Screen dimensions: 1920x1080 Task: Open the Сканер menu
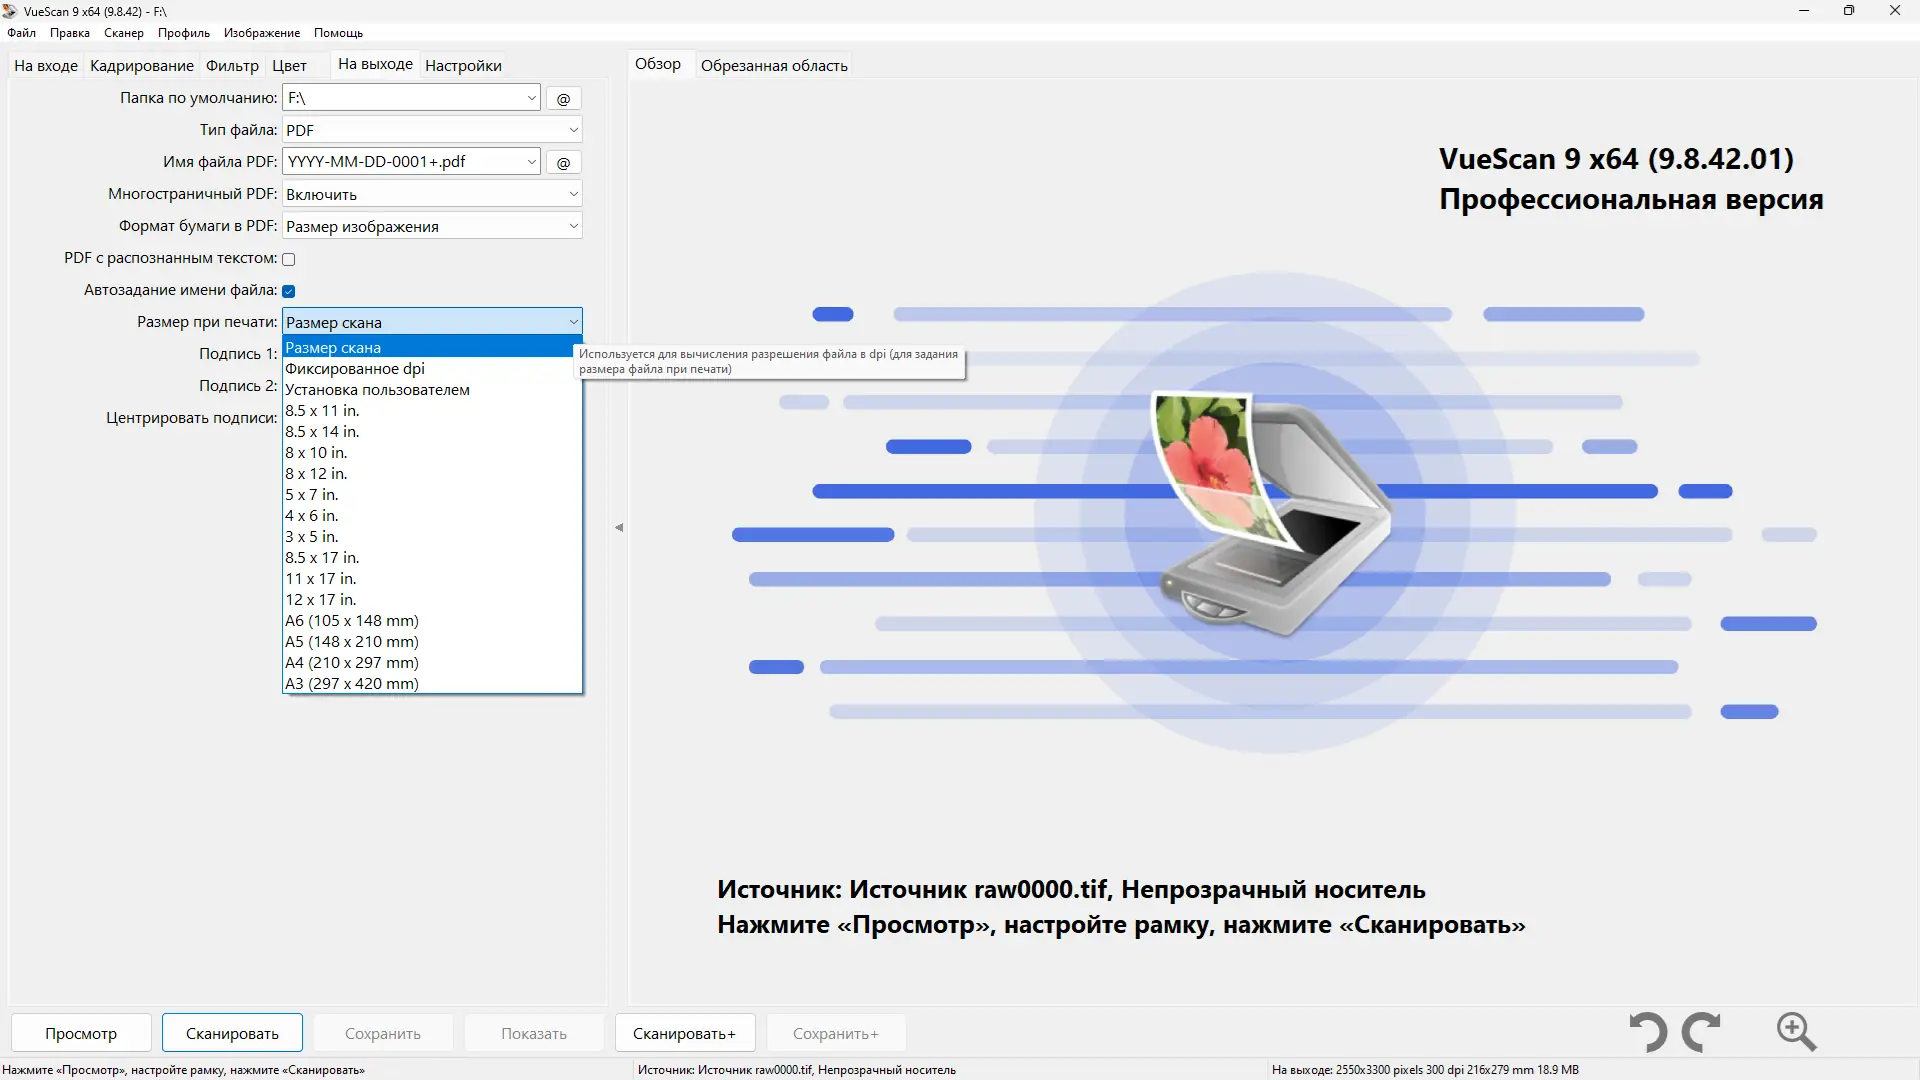122,33
